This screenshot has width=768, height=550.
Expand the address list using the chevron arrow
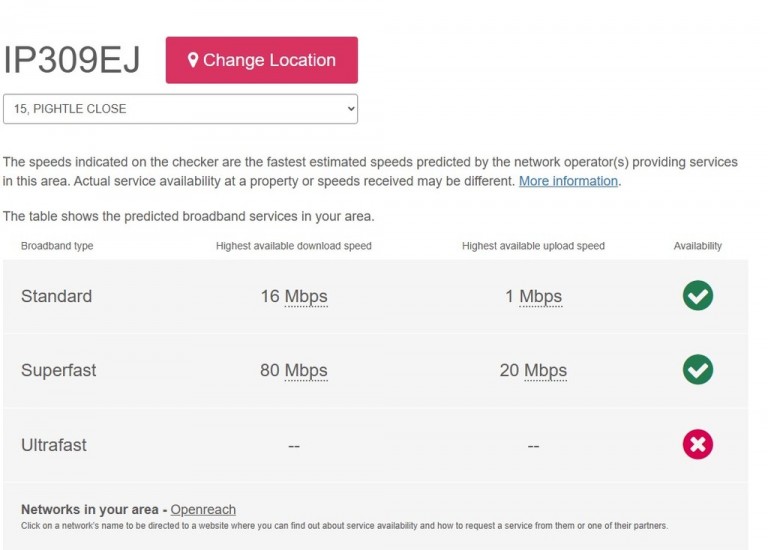pyautogui.click(x=351, y=109)
